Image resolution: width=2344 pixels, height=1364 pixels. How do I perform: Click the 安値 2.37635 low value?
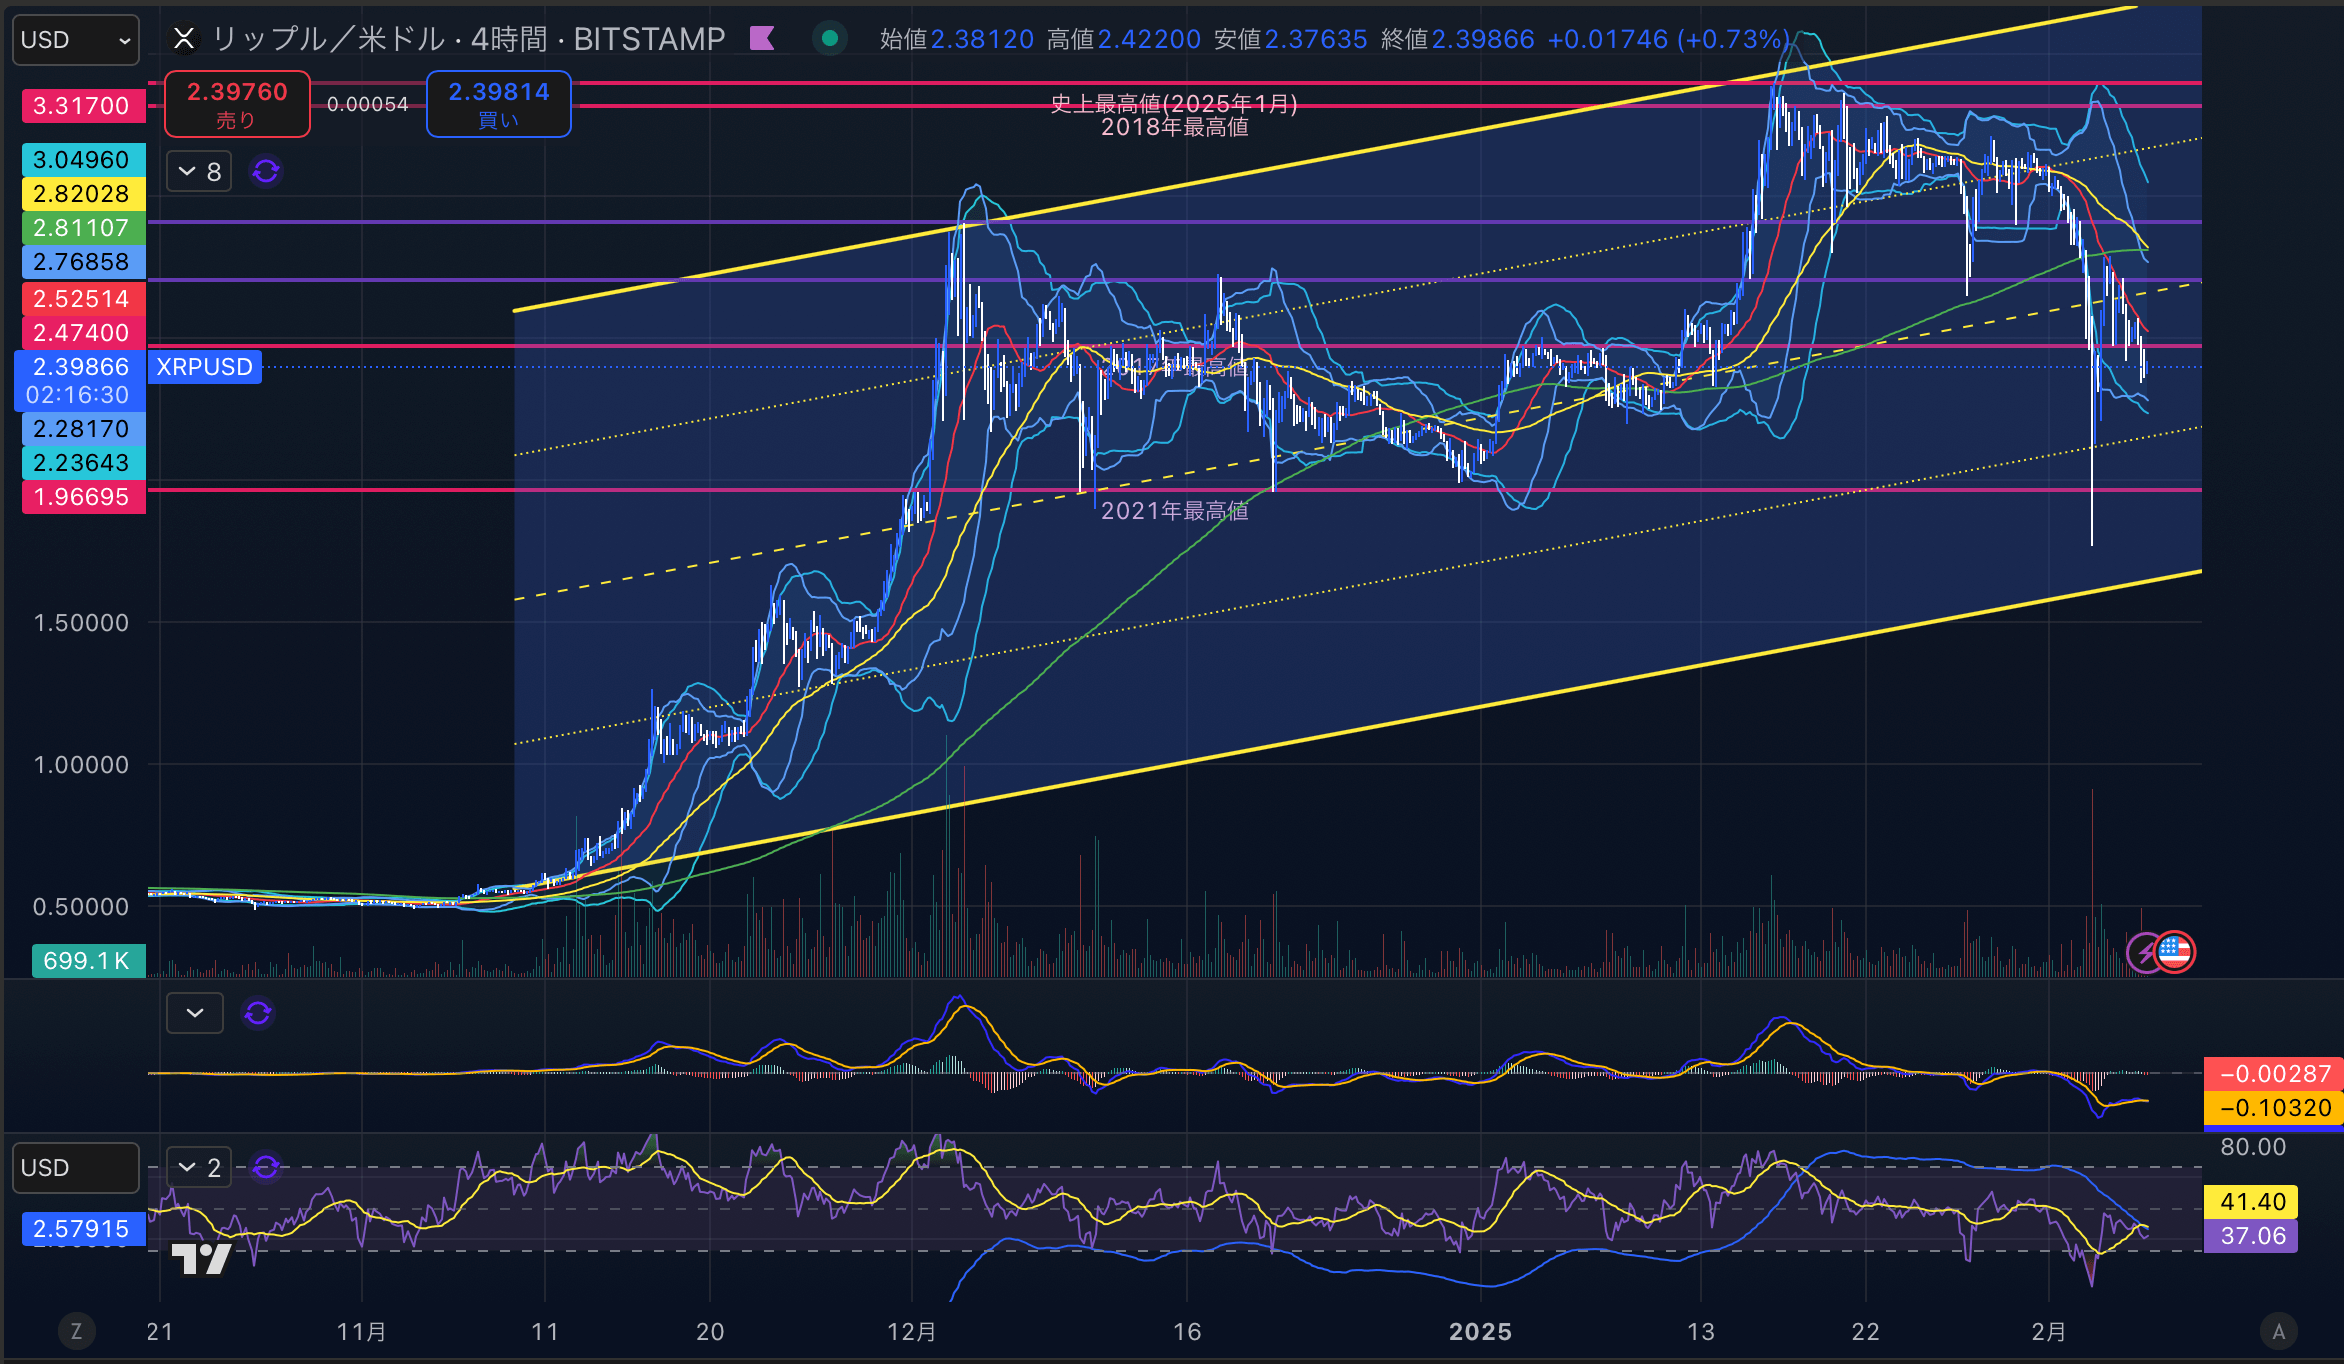[1290, 39]
